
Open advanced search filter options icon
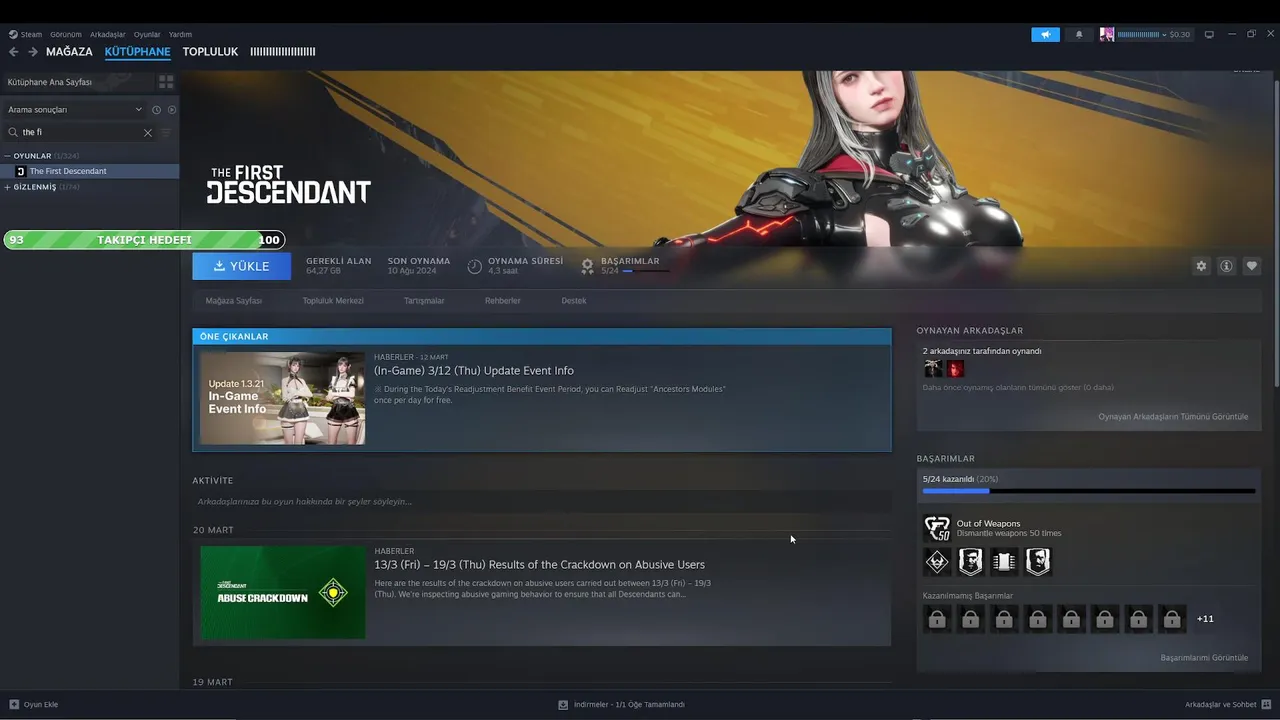click(166, 132)
